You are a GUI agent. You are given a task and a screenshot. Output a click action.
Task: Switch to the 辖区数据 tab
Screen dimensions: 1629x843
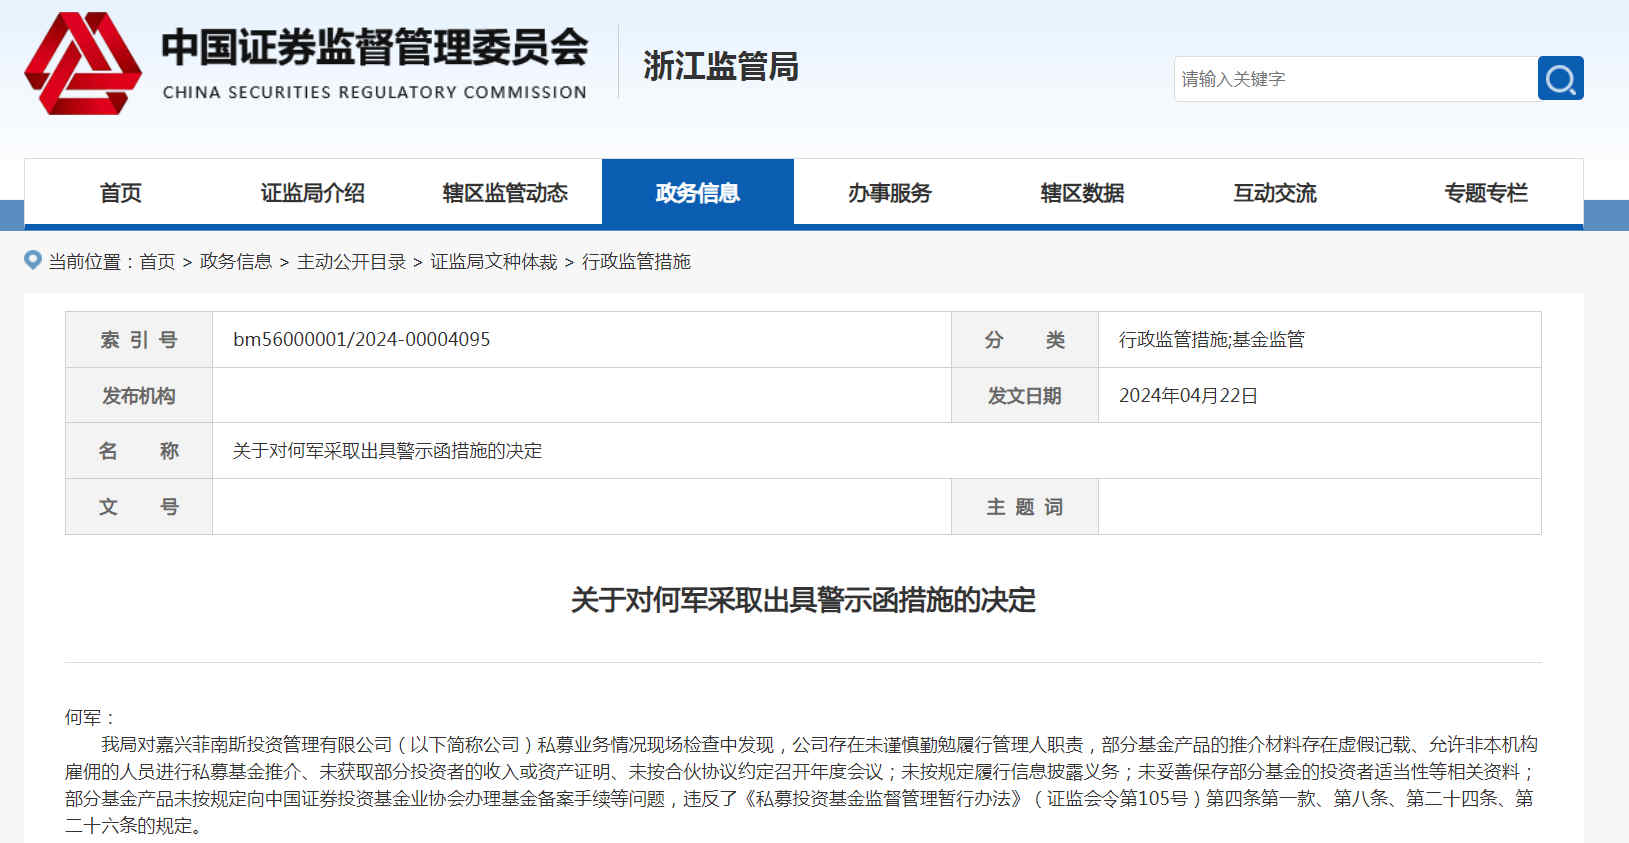point(1082,193)
